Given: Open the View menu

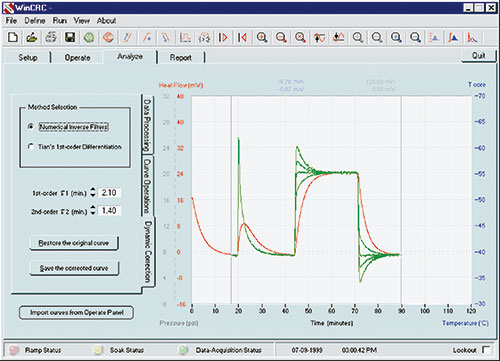Looking at the screenshot, I should 82,21.
